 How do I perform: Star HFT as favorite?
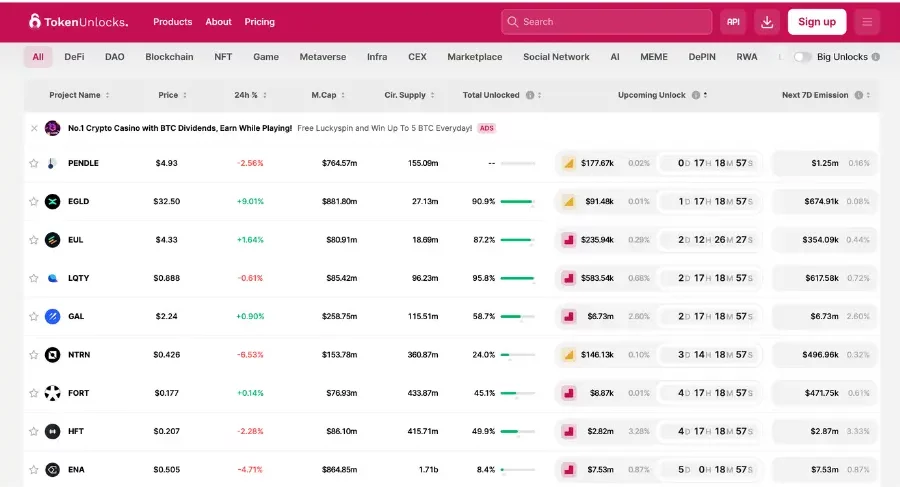click(34, 431)
